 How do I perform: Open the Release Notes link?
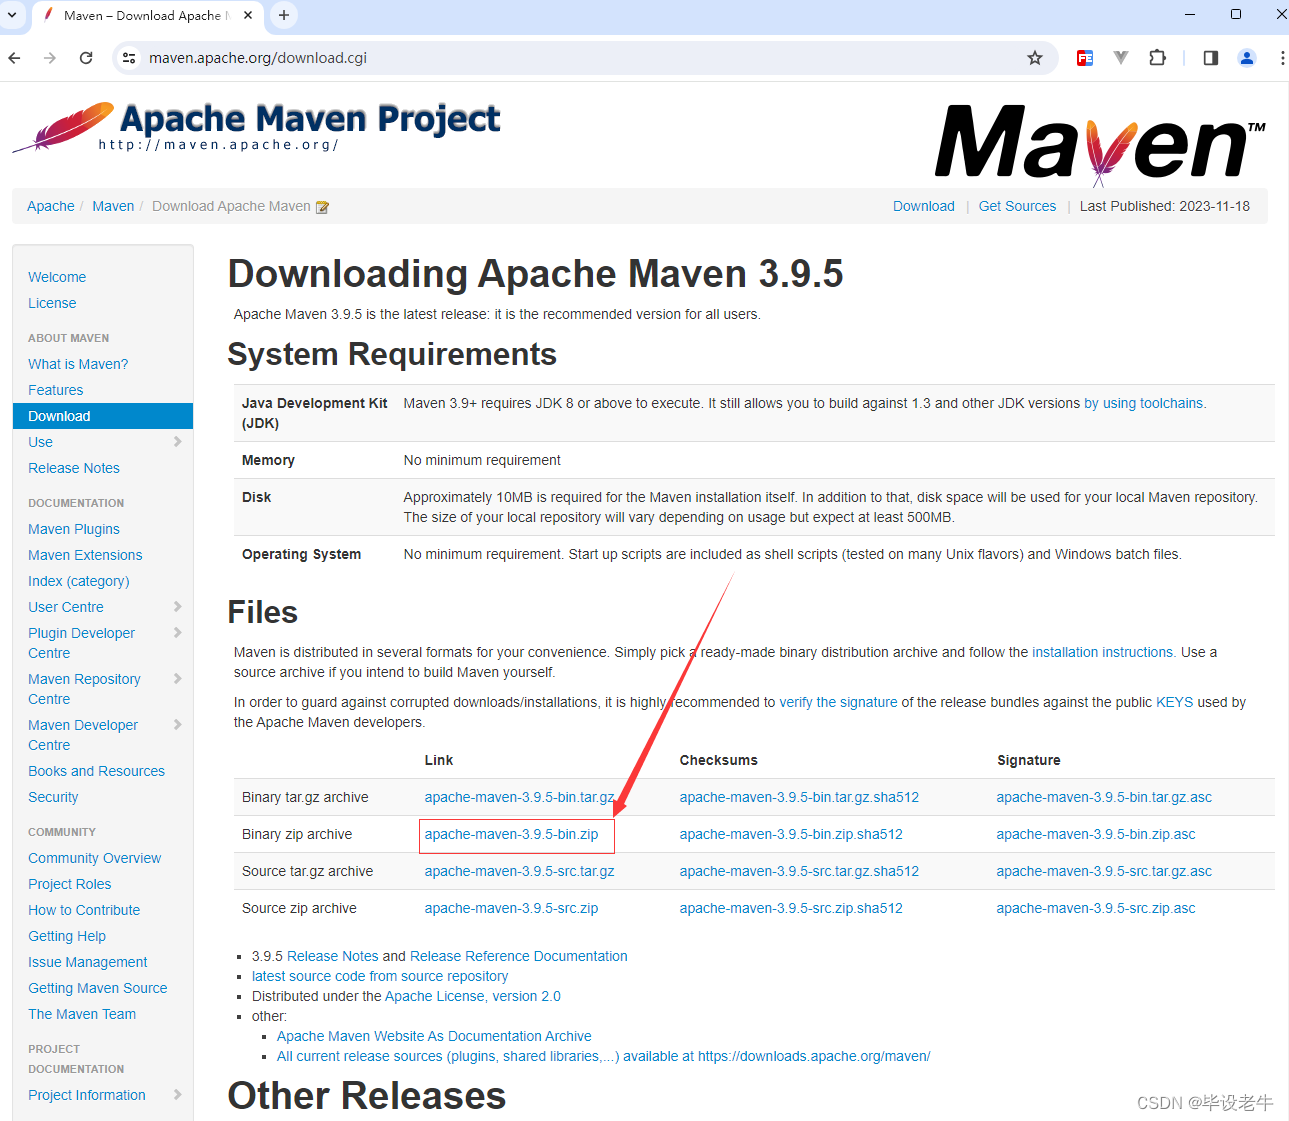click(332, 956)
